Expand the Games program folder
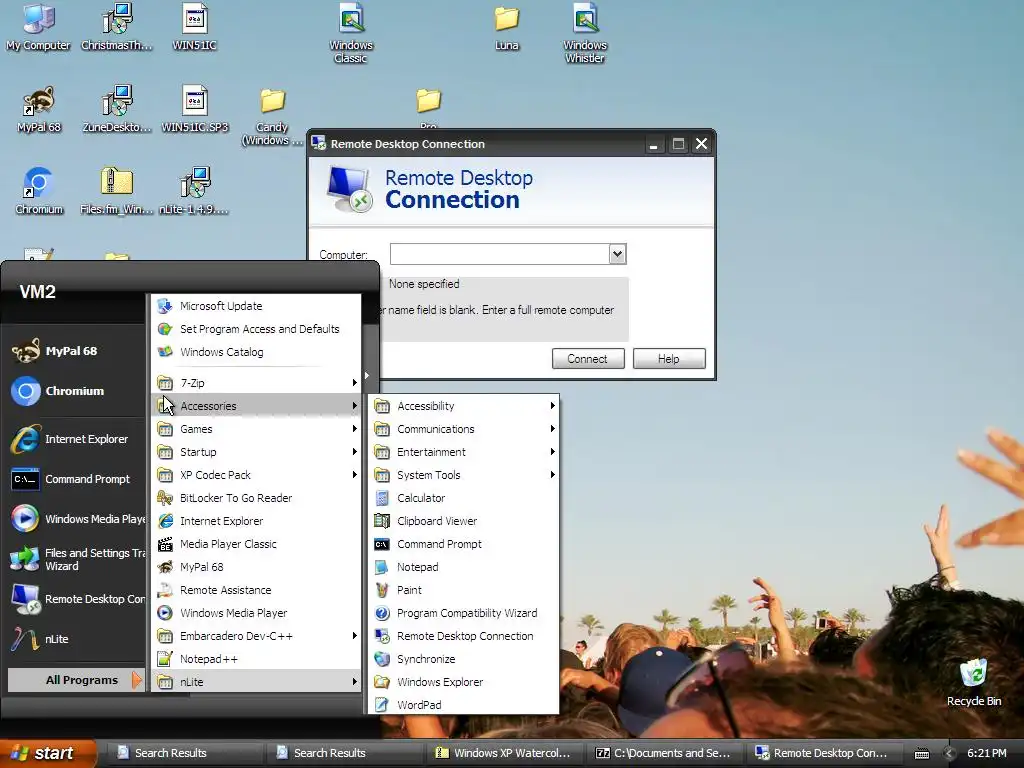This screenshot has height=768, width=1024. pyautogui.click(x=257, y=428)
